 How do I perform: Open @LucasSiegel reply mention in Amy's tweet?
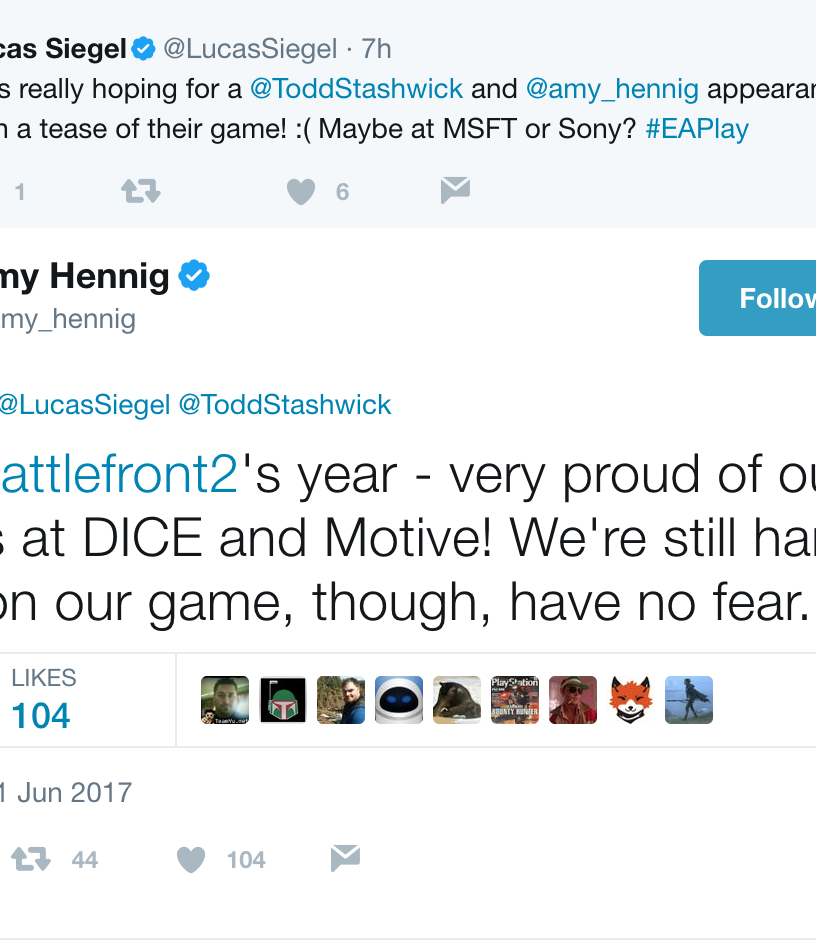pyautogui.click(x=85, y=405)
